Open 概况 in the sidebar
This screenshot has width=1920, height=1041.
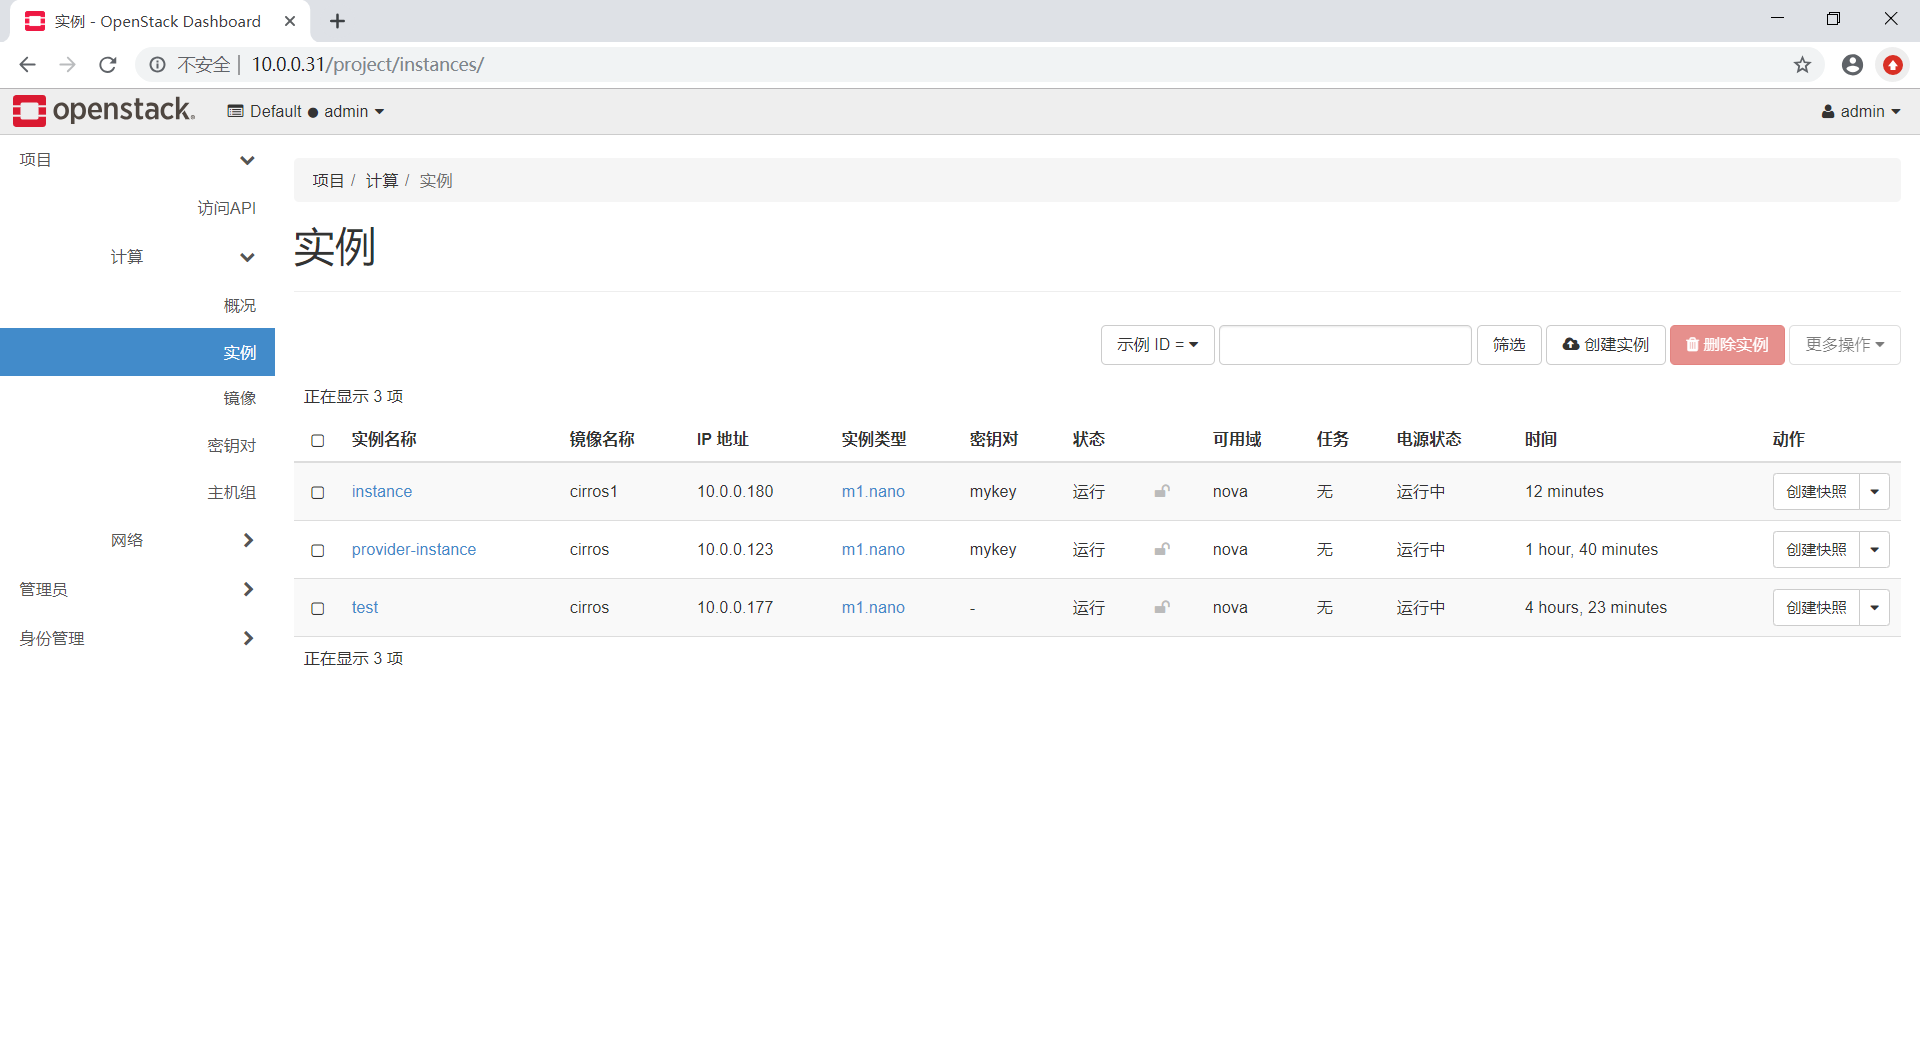tap(239, 305)
